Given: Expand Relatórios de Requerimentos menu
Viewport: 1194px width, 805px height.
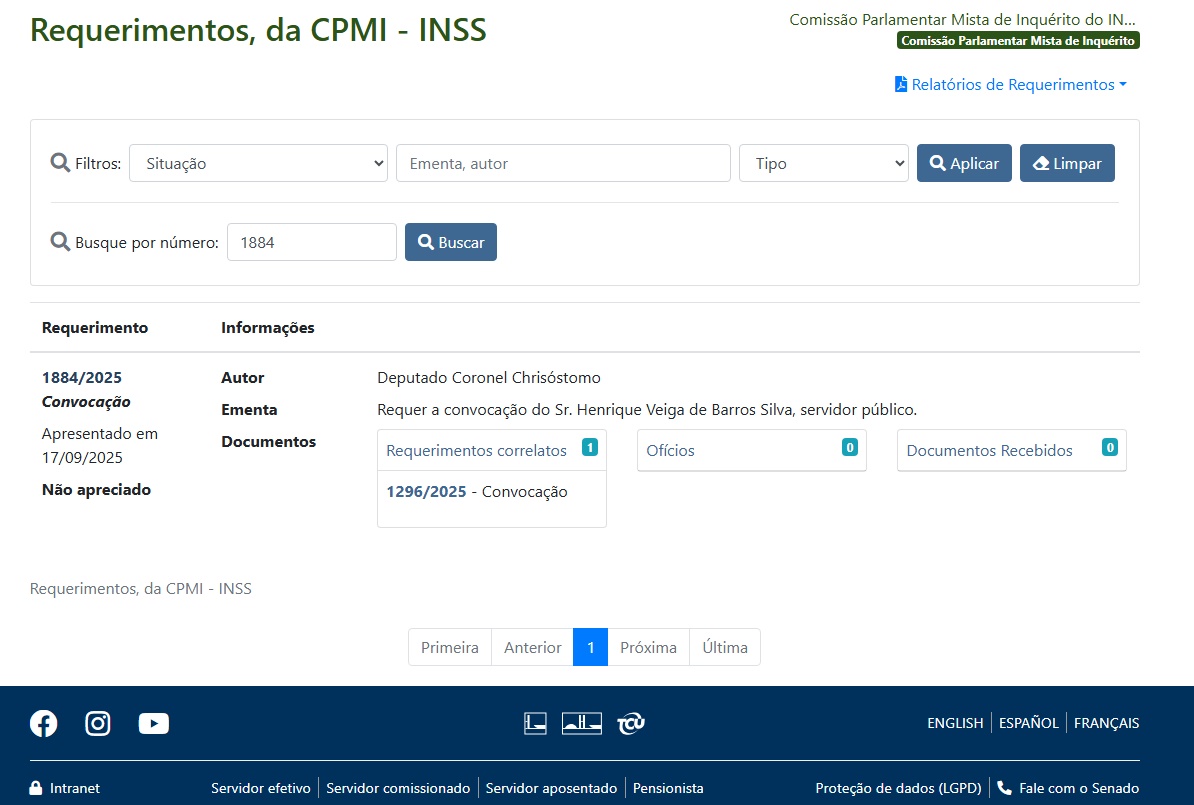Looking at the screenshot, I should (x=1011, y=85).
